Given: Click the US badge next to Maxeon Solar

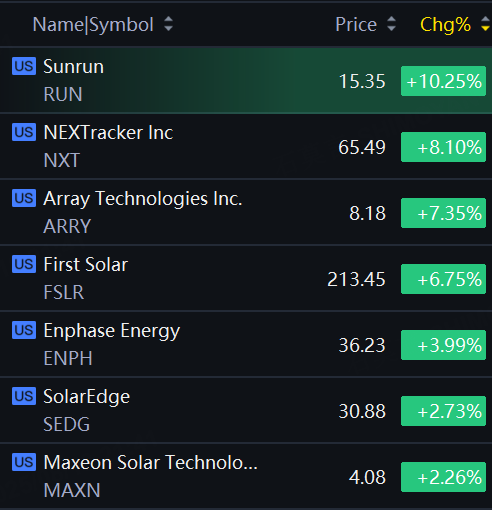Looking at the screenshot, I should (x=24, y=462).
